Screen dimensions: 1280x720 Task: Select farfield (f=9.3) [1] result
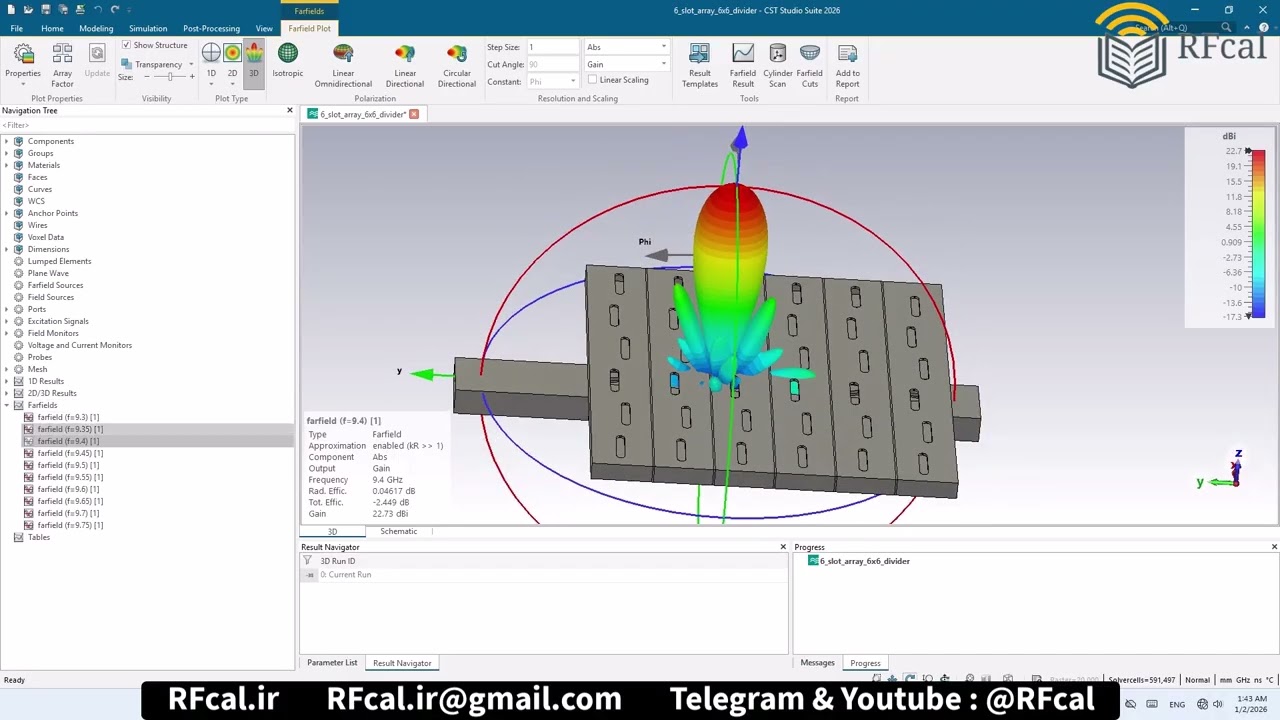[x=68, y=417]
